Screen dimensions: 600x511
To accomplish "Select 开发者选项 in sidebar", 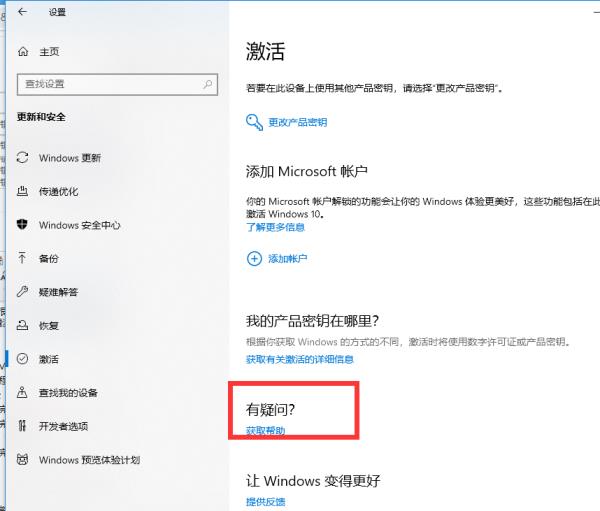I will pyautogui.click(x=64, y=426).
